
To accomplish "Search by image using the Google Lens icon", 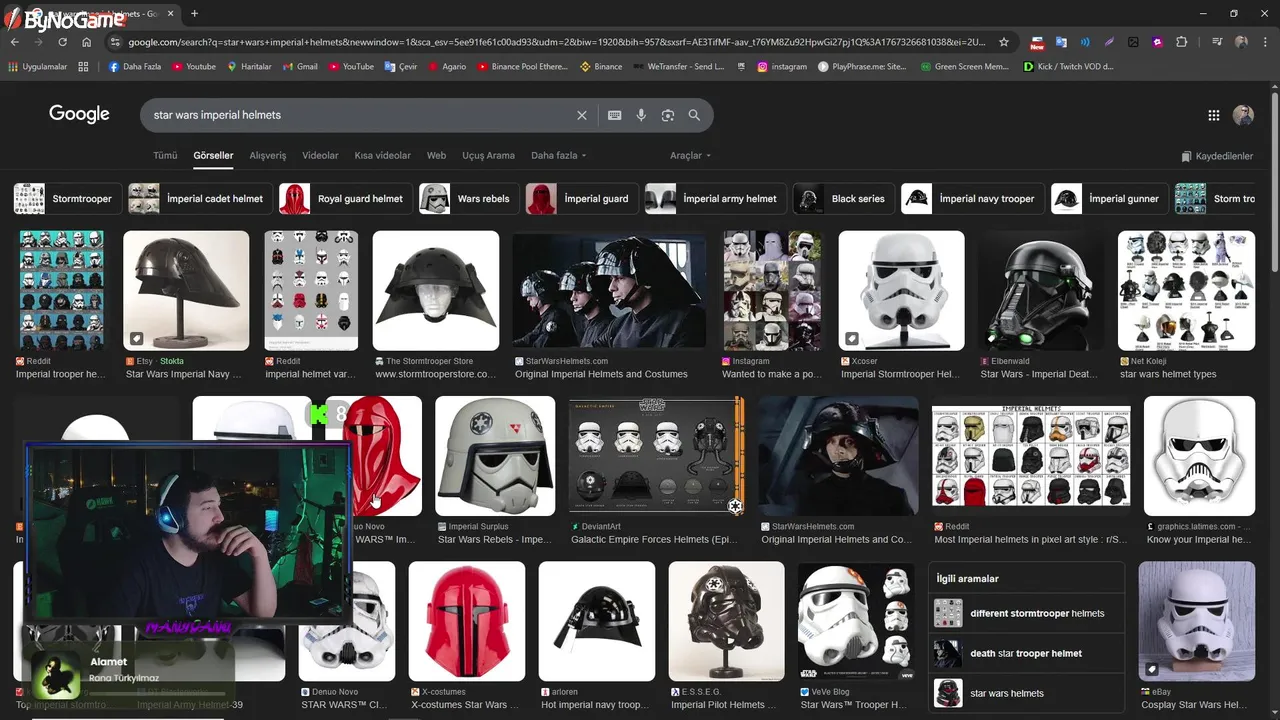I will [x=668, y=115].
